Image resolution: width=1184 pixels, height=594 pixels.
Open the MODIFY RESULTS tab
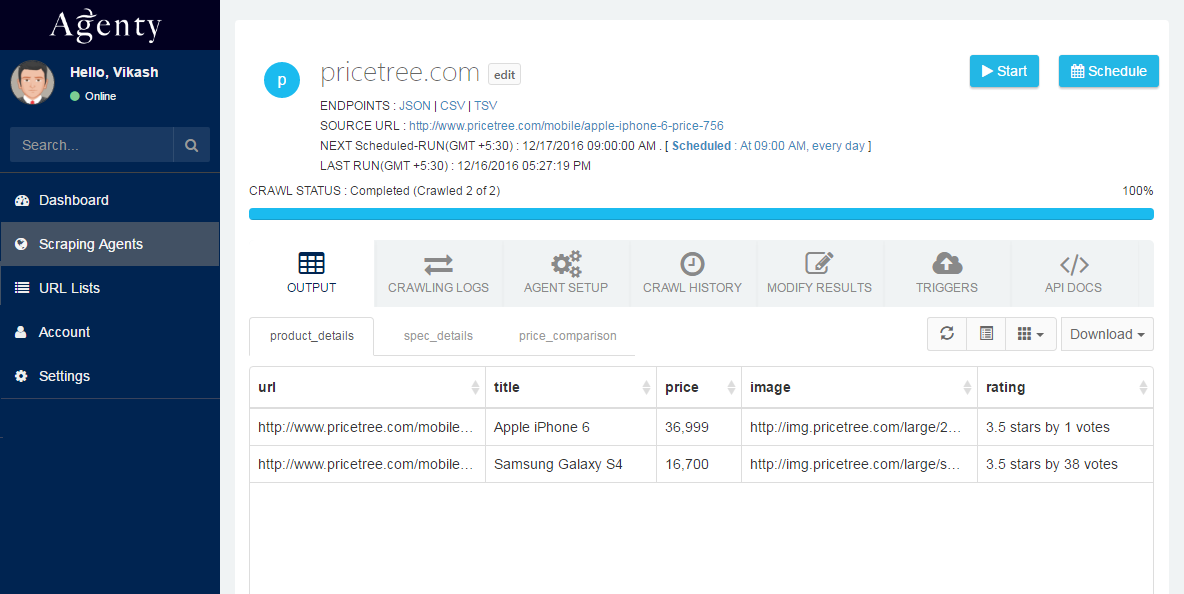coord(819,273)
